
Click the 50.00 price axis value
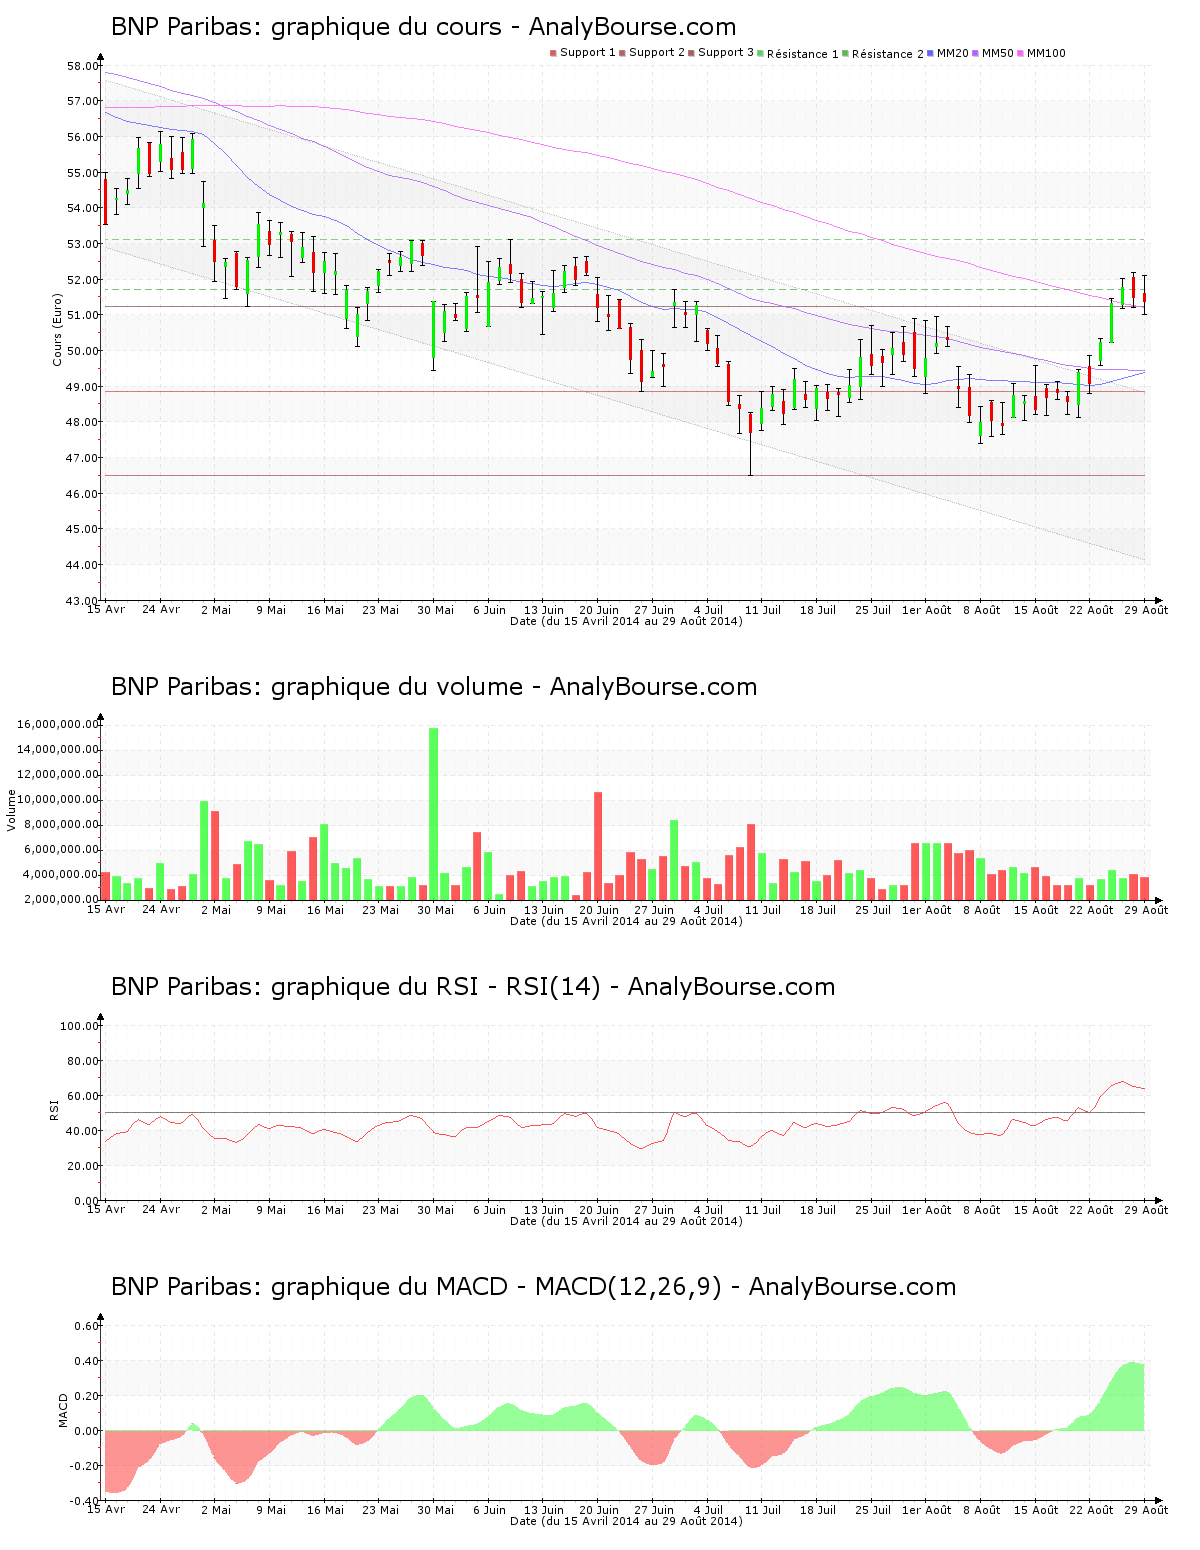pyautogui.click(x=82, y=351)
